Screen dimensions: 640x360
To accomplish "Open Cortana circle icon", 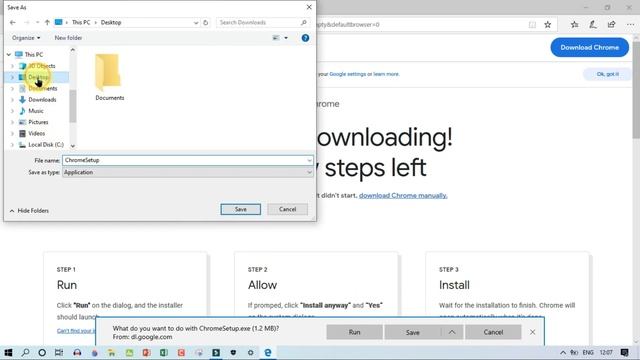I will [x=42, y=353].
